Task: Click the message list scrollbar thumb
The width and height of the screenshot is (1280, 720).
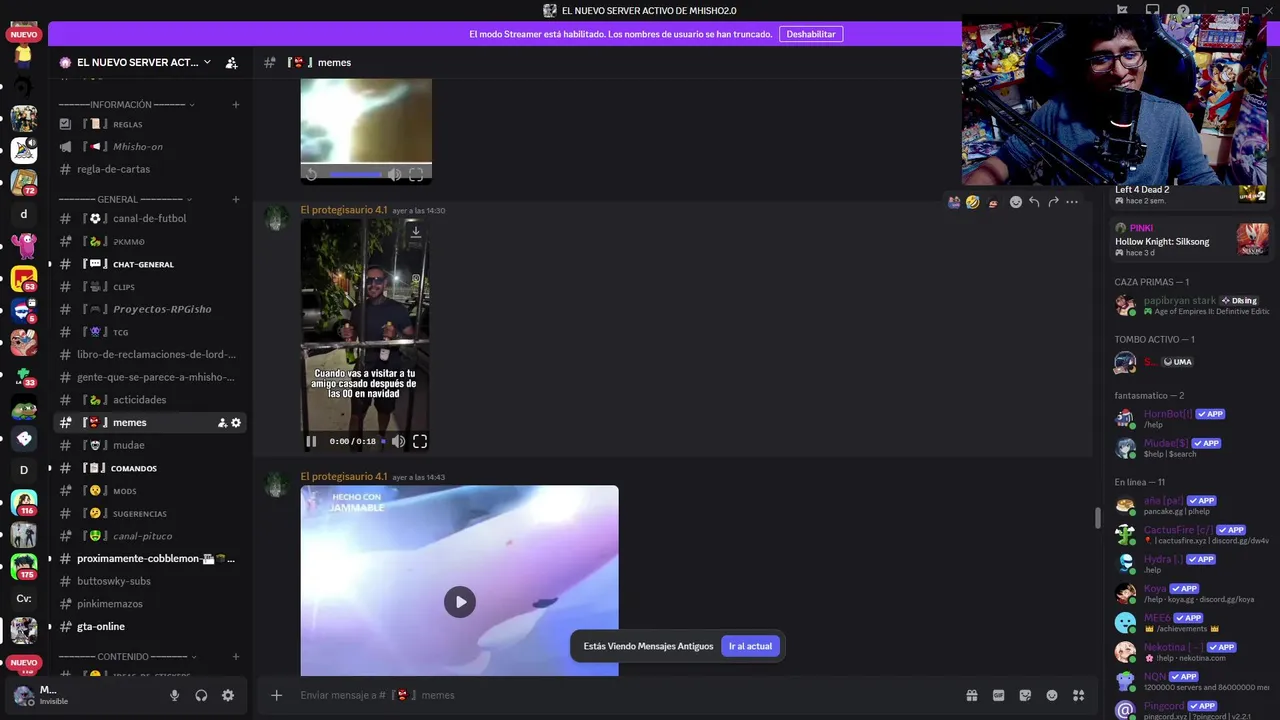Action: 1097,518
